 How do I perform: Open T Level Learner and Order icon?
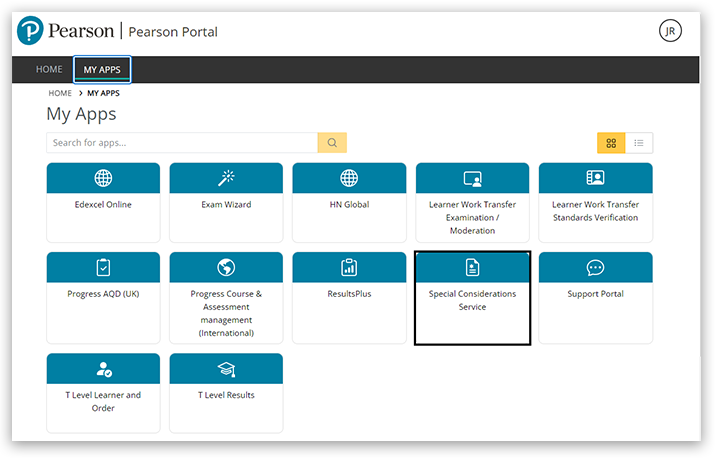click(x=103, y=369)
